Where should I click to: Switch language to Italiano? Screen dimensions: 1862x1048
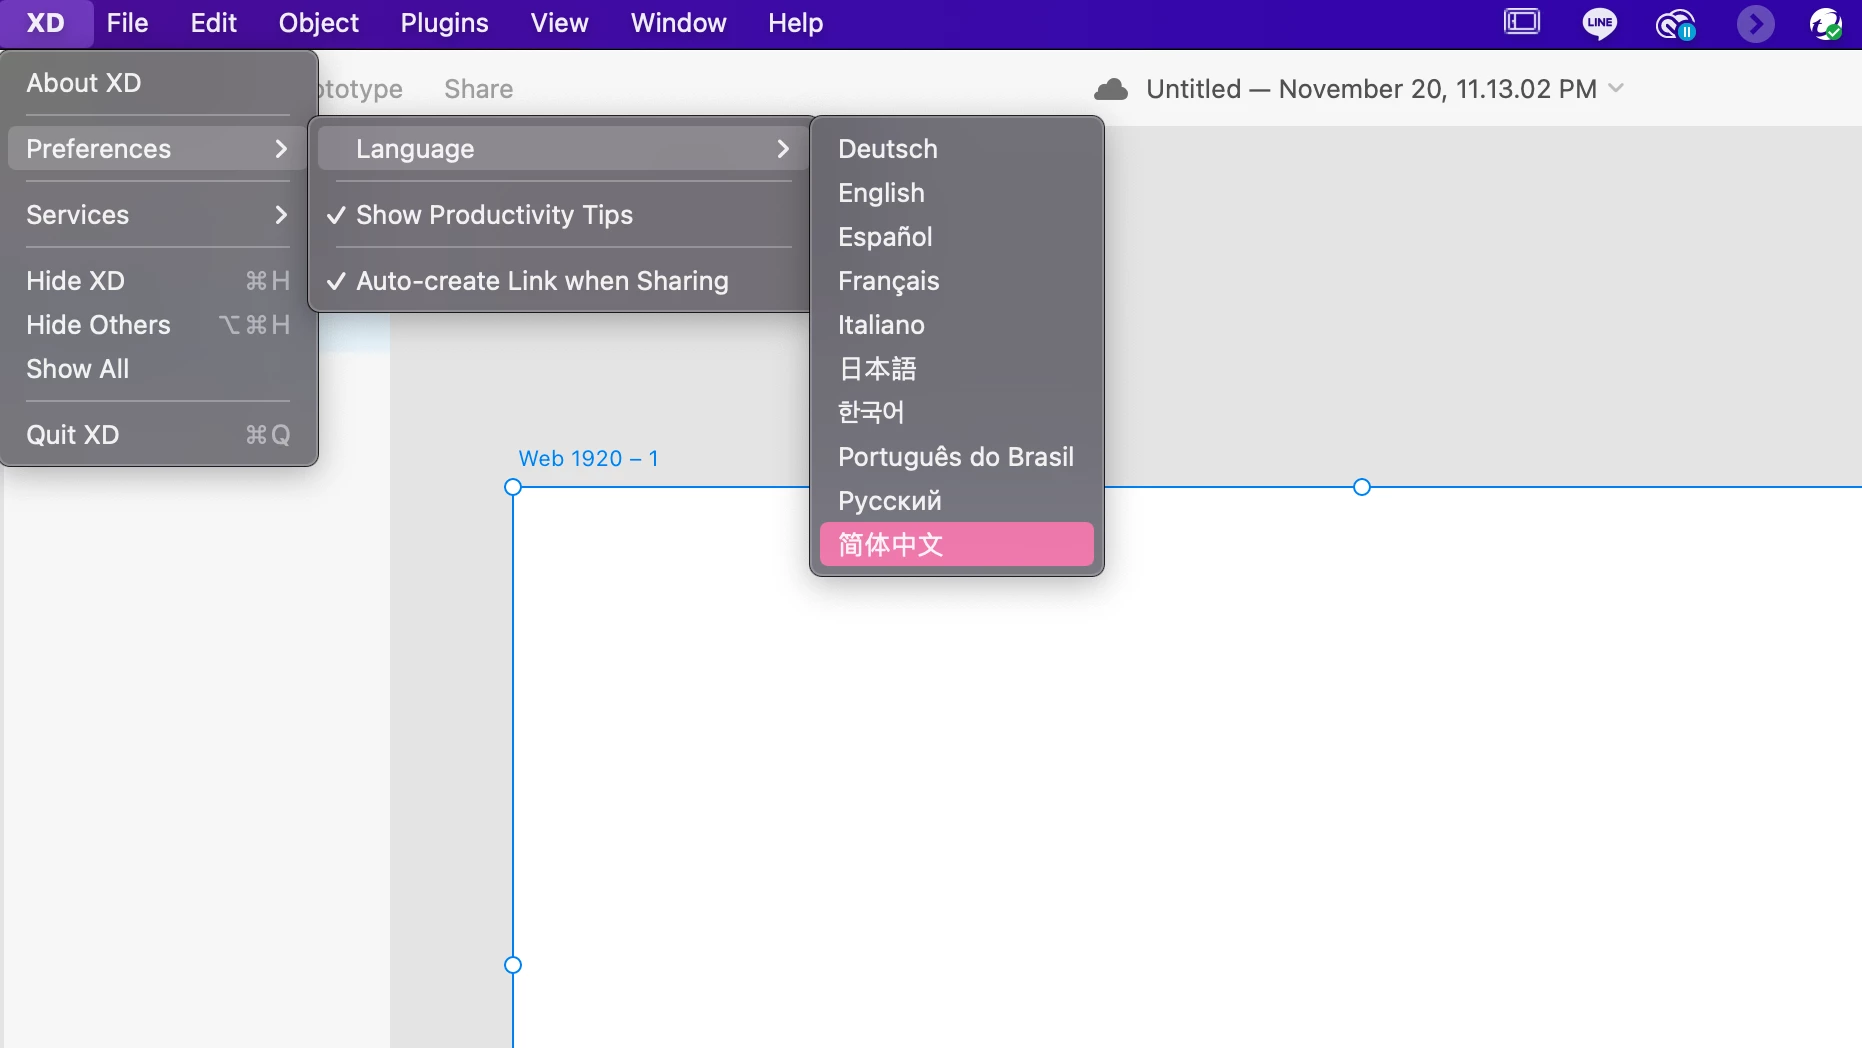[957, 325]
